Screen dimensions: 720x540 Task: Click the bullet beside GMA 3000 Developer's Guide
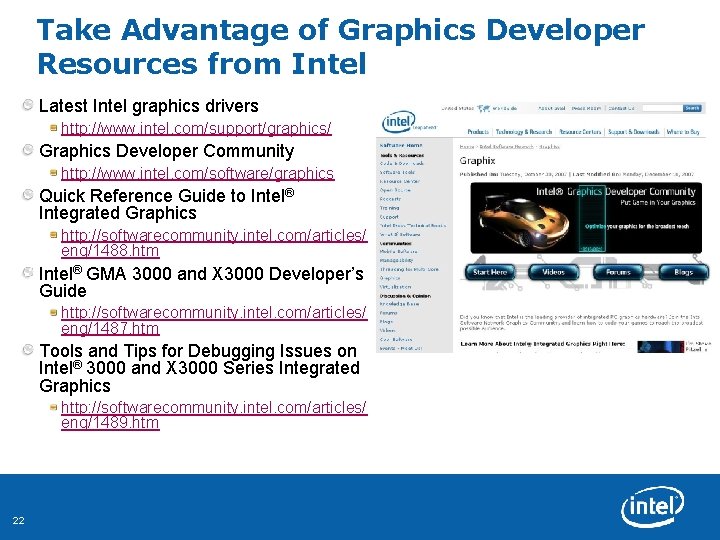(28, 273)
